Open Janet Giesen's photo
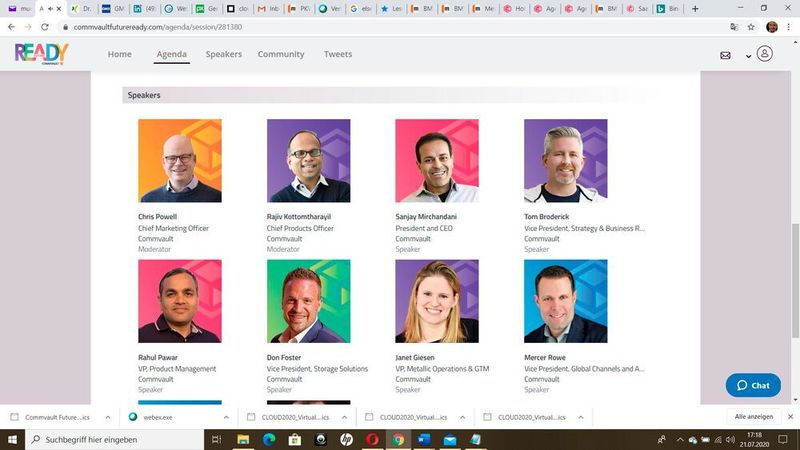 pyautogui.click(x=437, y=301)
